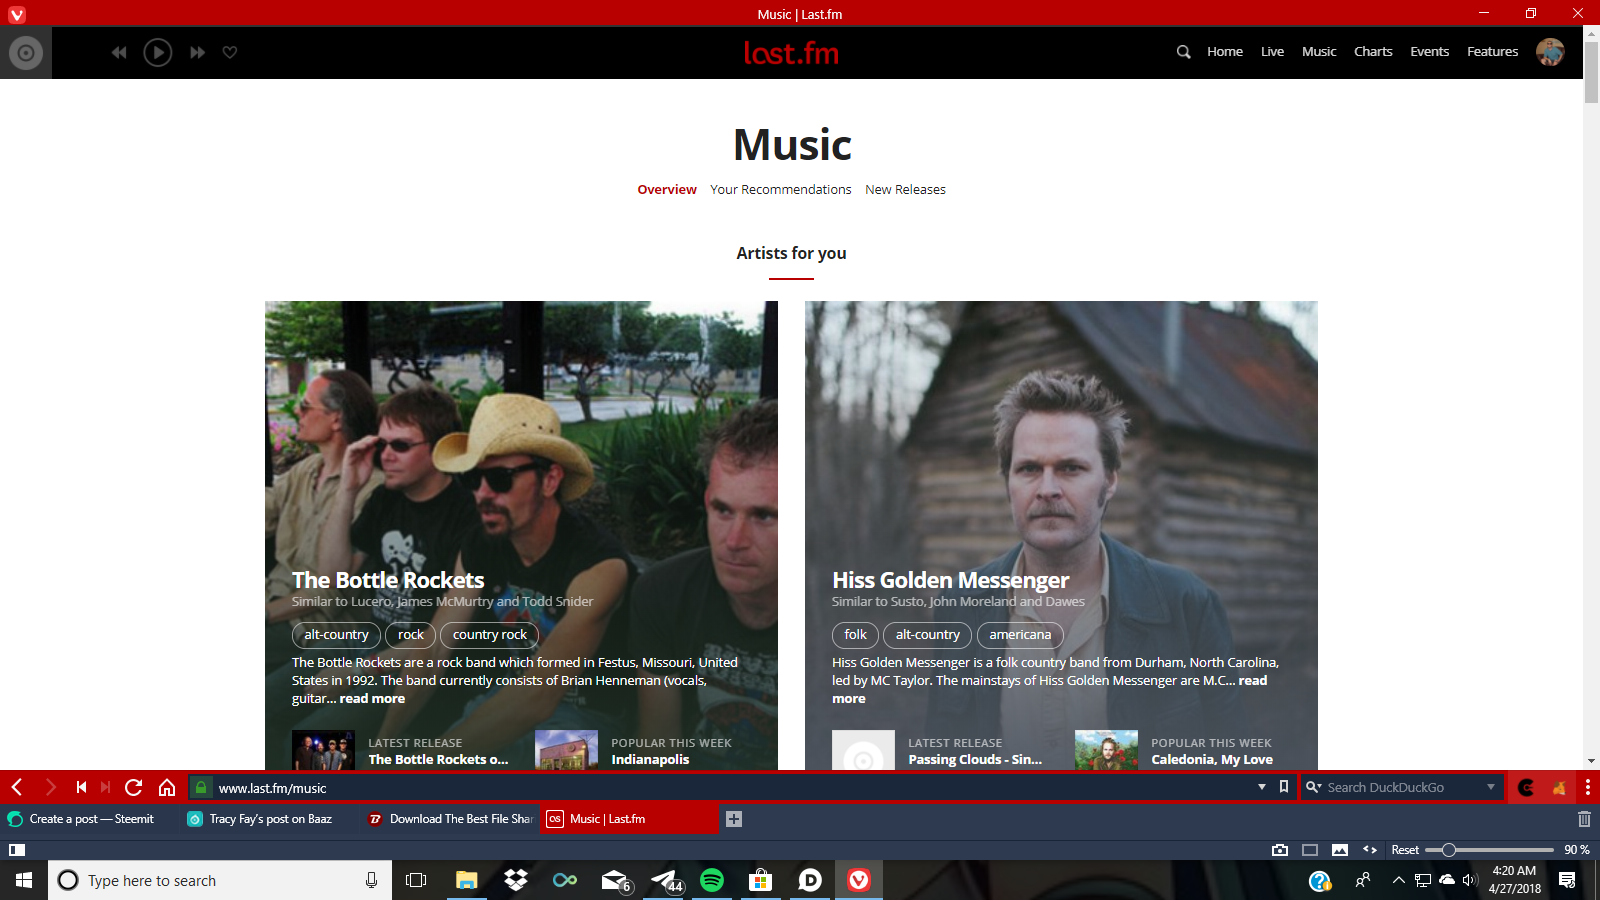Open the user profile avatar menu
Image resolution: width=1600 pixels, height=900 pixels.
(x=1550, y=52)
